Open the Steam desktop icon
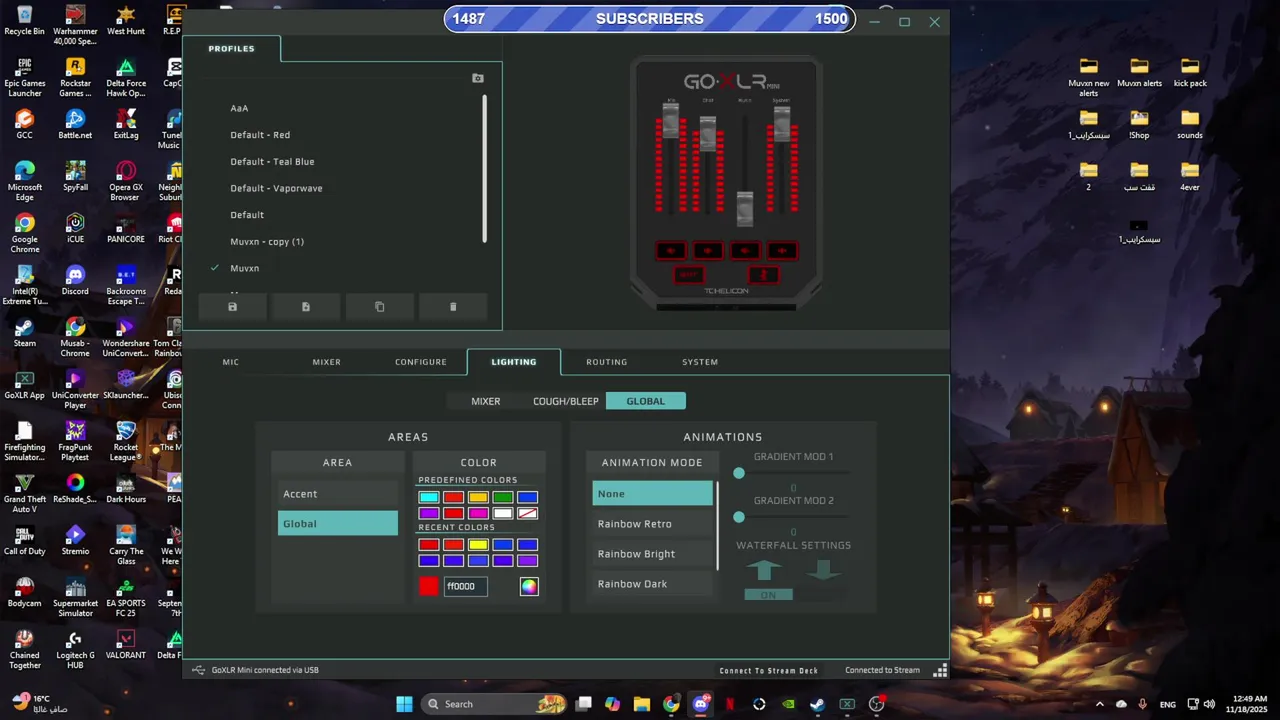This screenshot has height=720, width=1280. coord(25,333)
